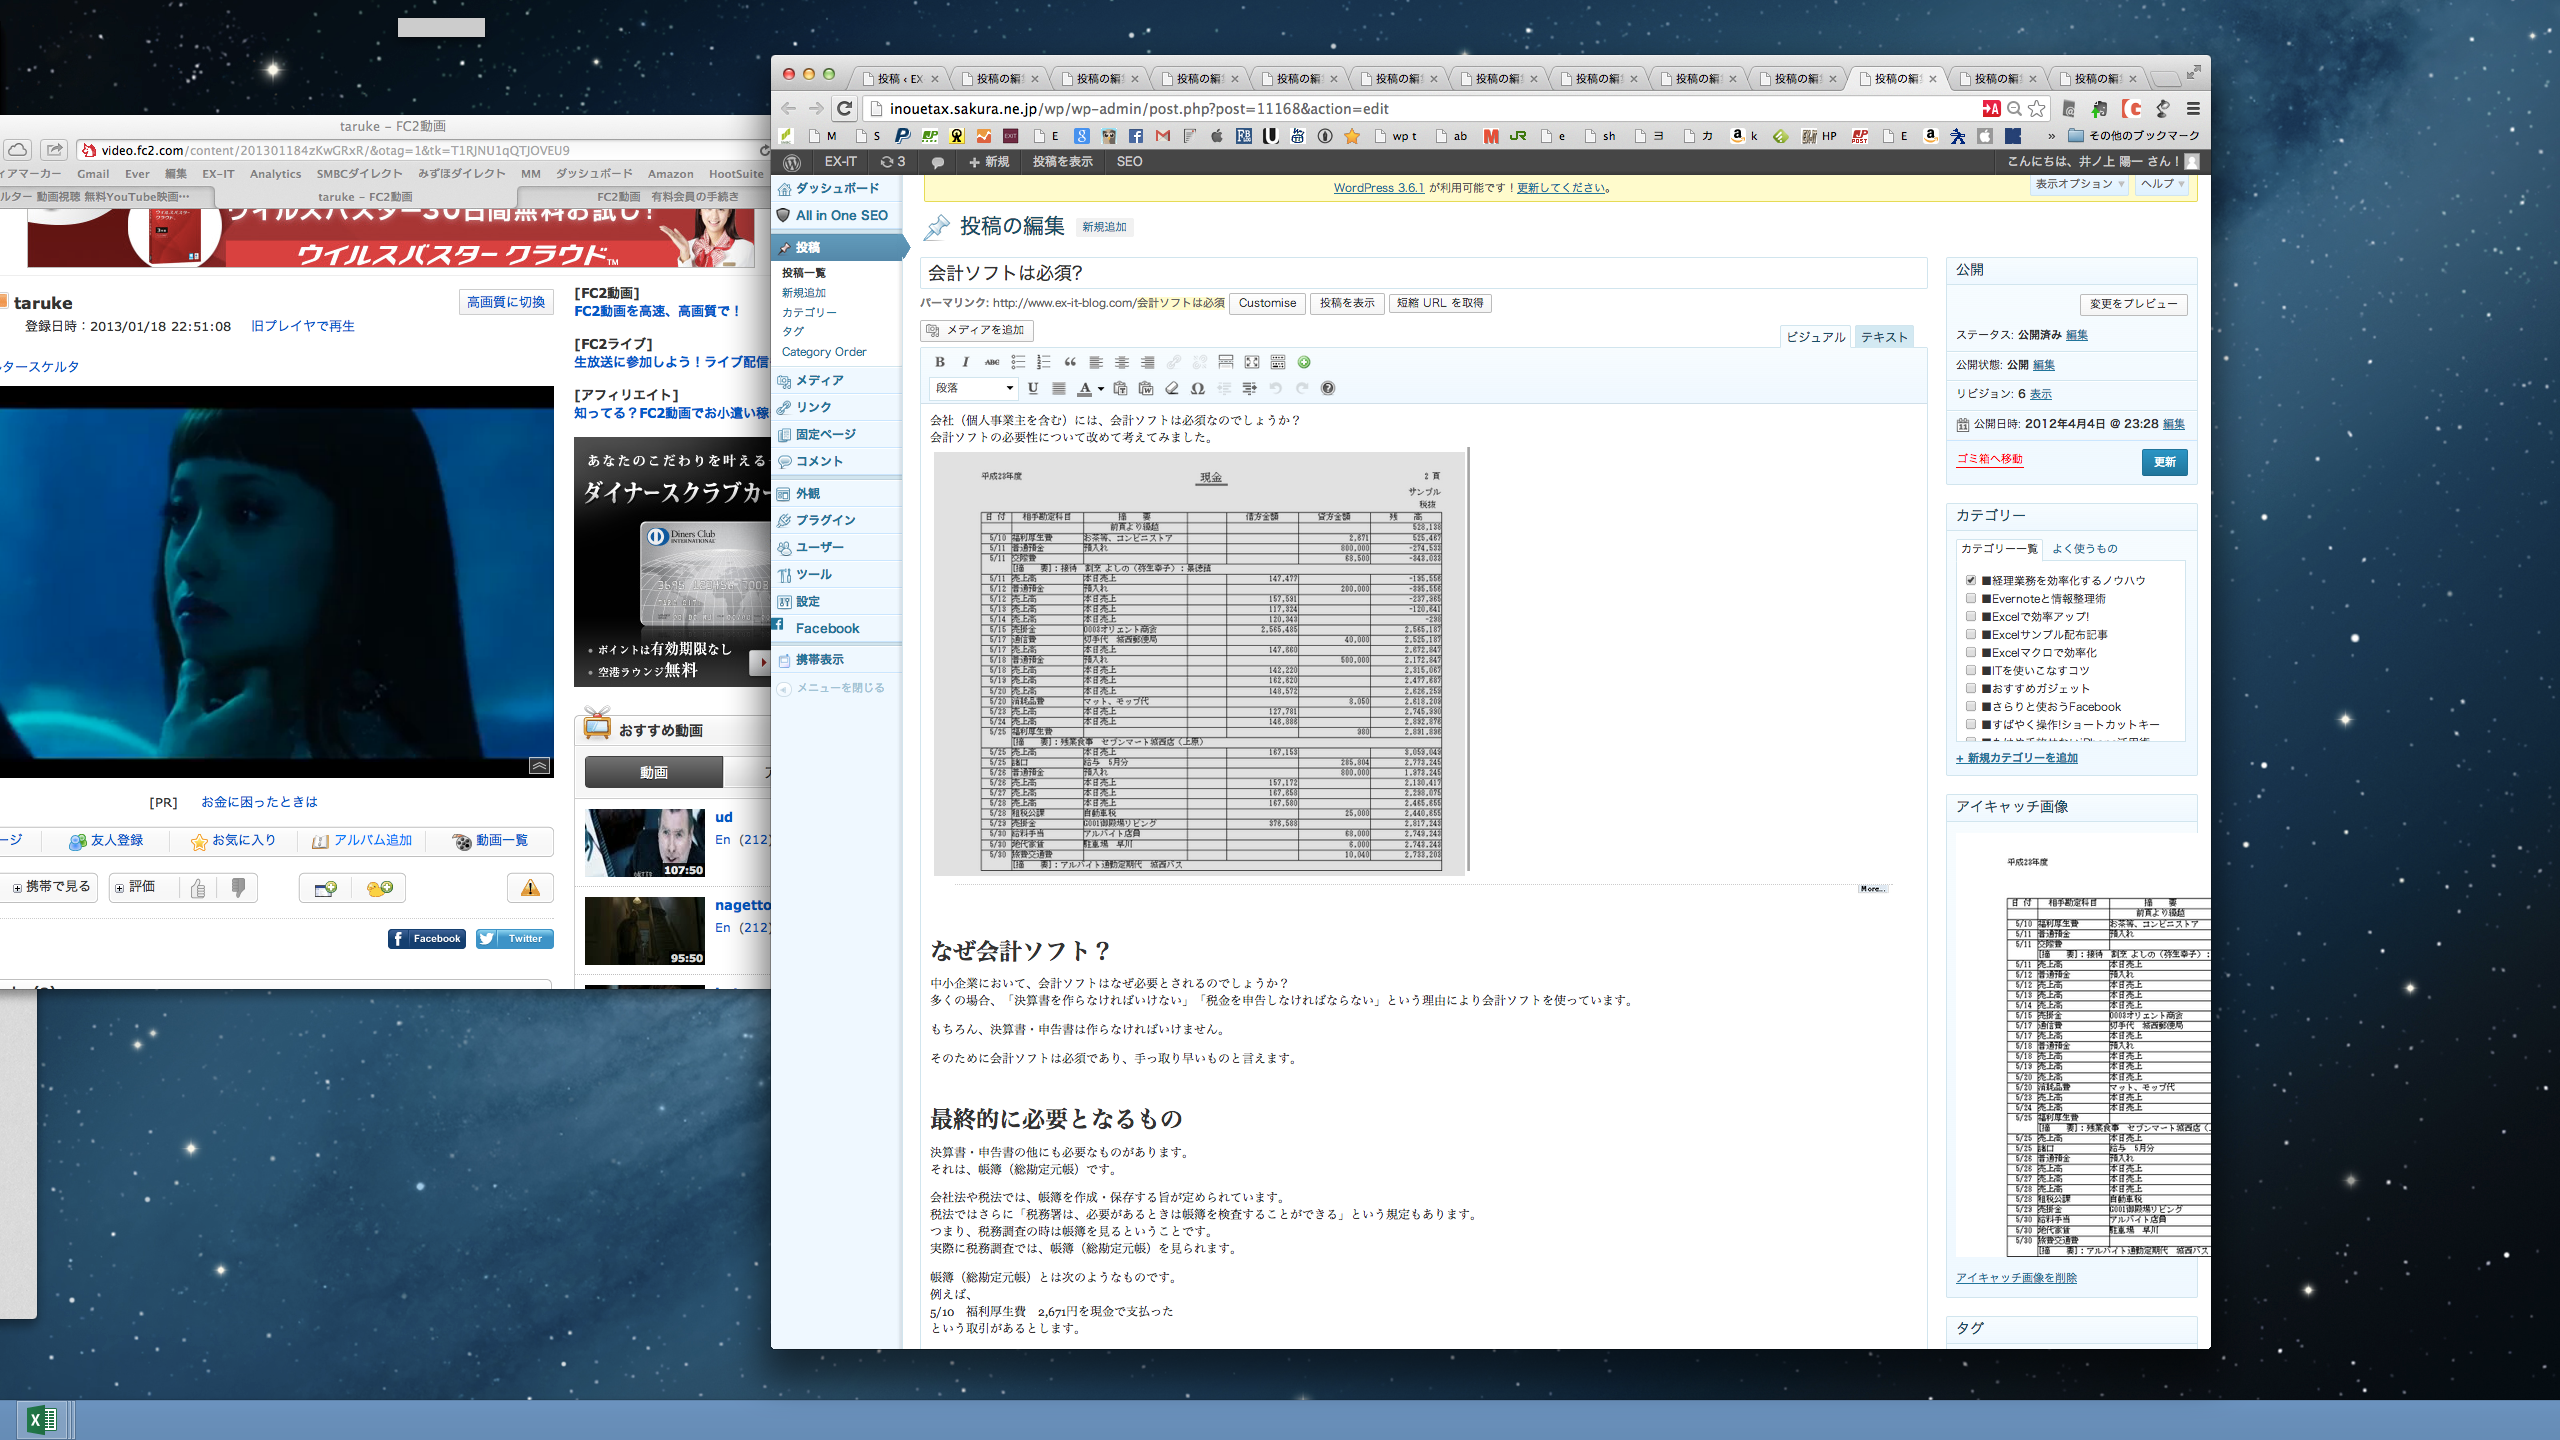Viewport: 2560px width, 1440px height.
Task: Check the ■Excelサンプル配布記事 category
Action: [1970, 634]
